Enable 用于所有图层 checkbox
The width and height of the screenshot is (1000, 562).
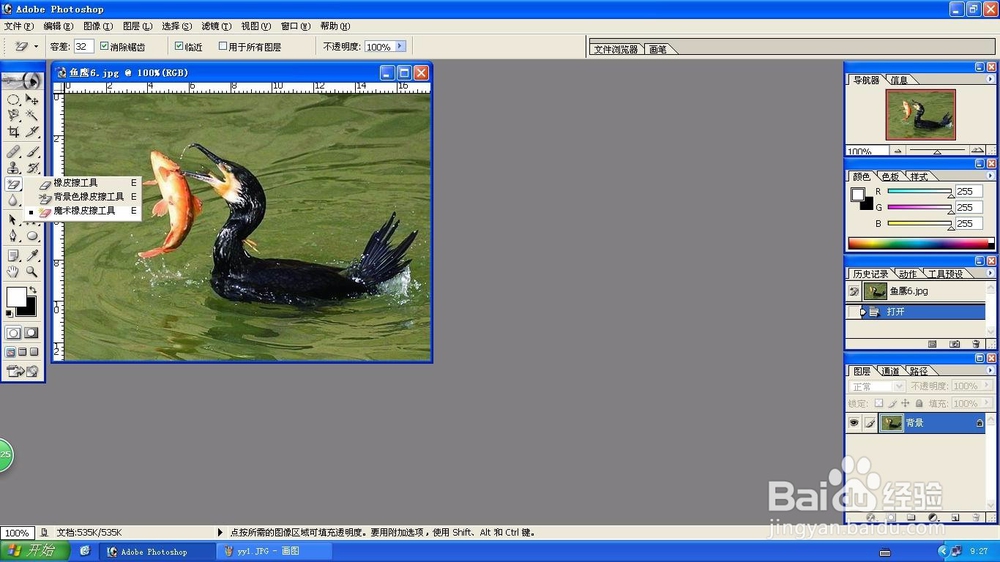(x=223, y=46)
